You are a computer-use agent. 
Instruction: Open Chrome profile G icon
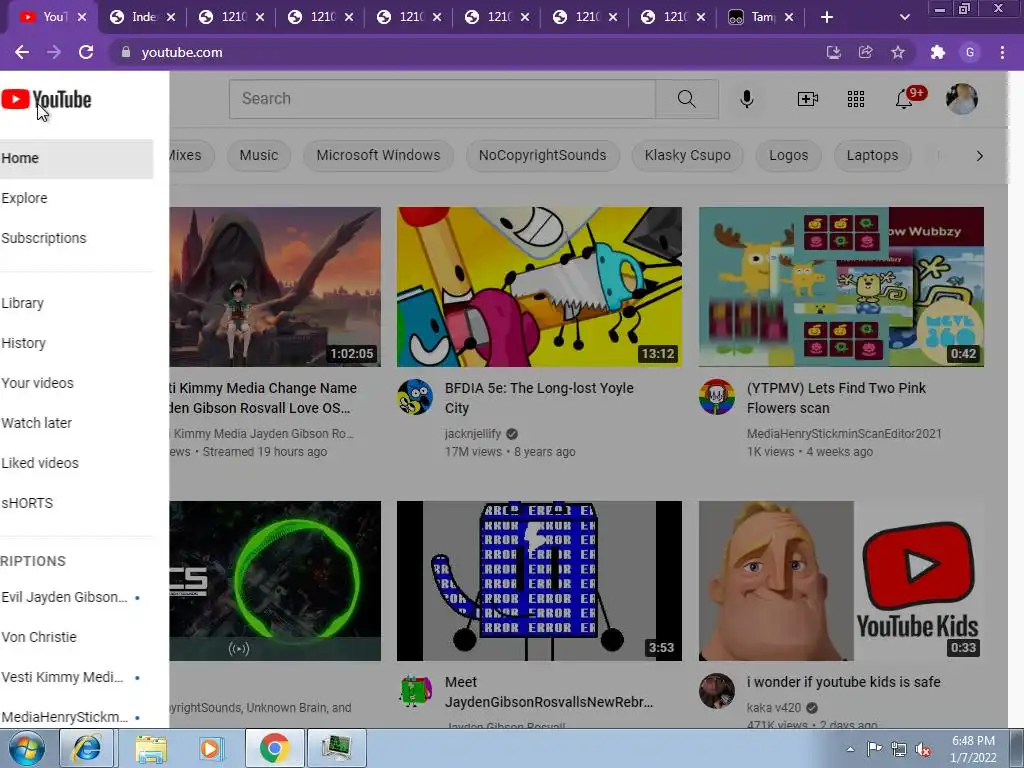[x=970, y=52]
